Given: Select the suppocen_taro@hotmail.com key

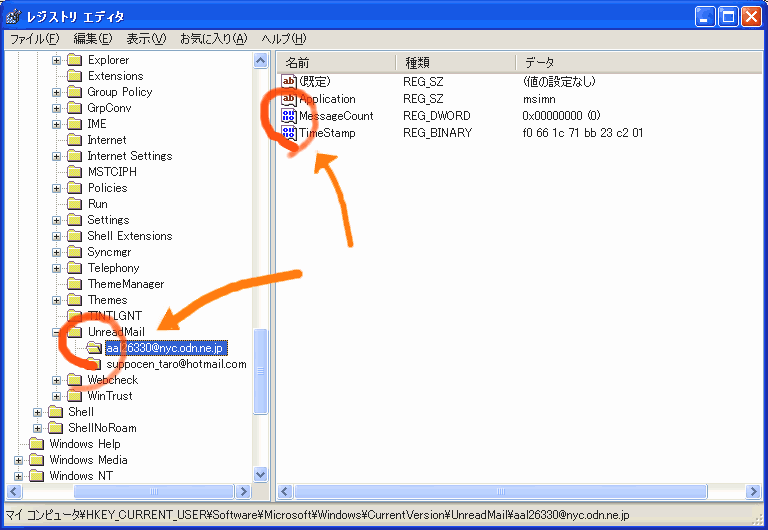Looking at the screenshot, I should 176,364.
